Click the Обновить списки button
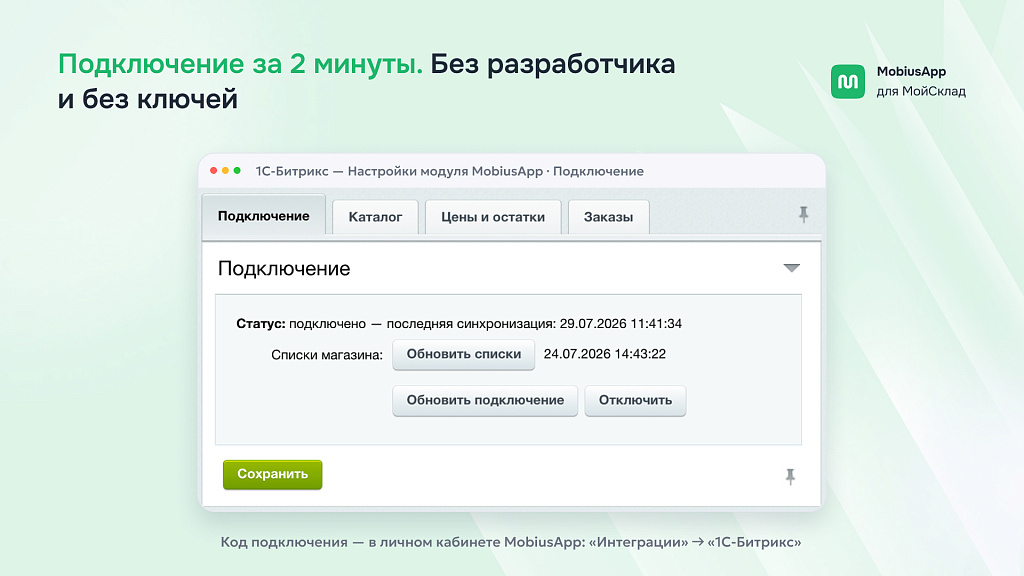1024x576 pixels. 464,354
